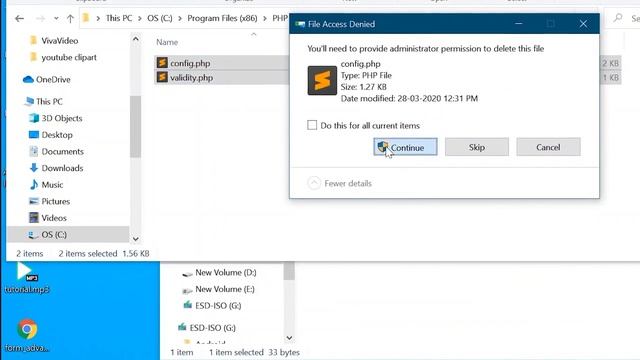Click sidebar scrollbar up arrow

[136, 39]
